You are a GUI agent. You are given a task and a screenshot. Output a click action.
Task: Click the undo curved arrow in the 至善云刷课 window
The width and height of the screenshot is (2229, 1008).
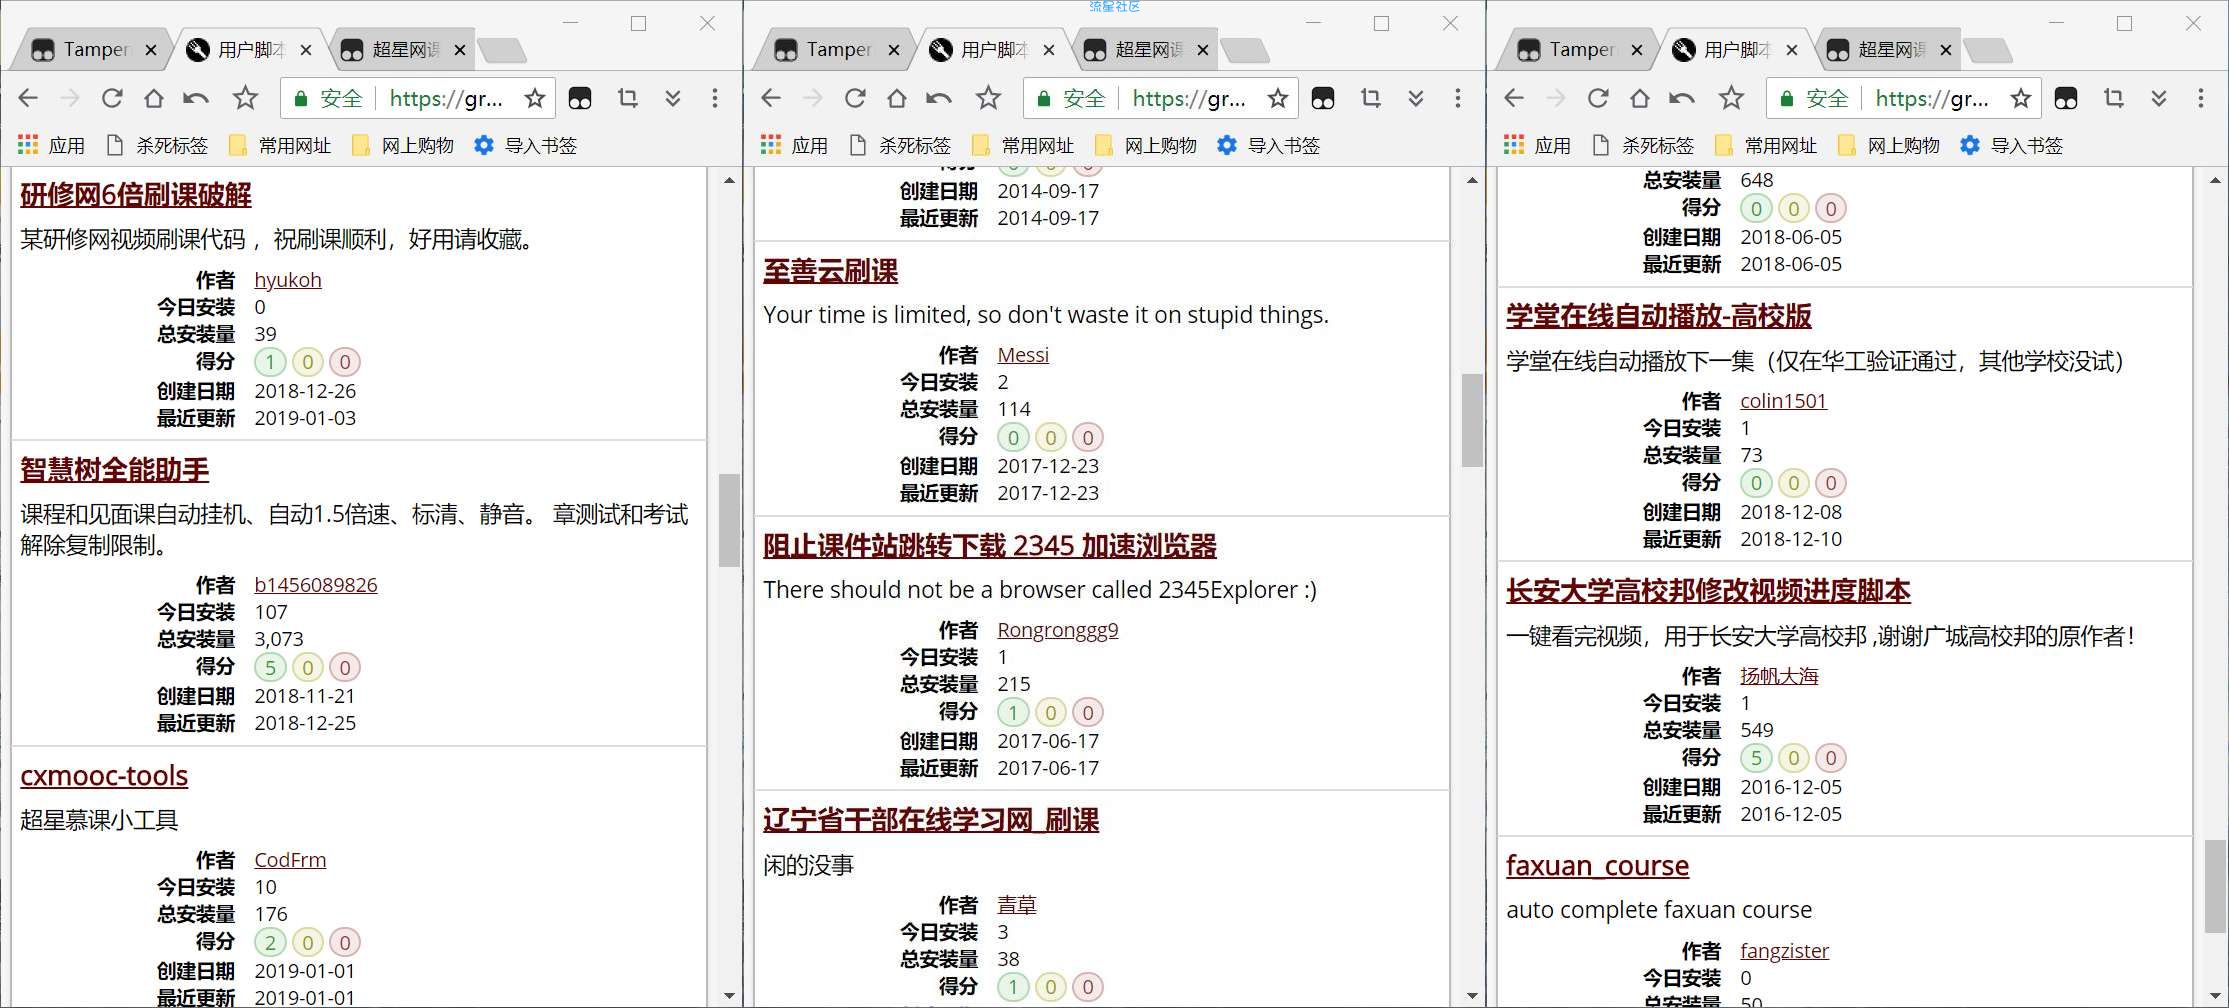point(939,98)
